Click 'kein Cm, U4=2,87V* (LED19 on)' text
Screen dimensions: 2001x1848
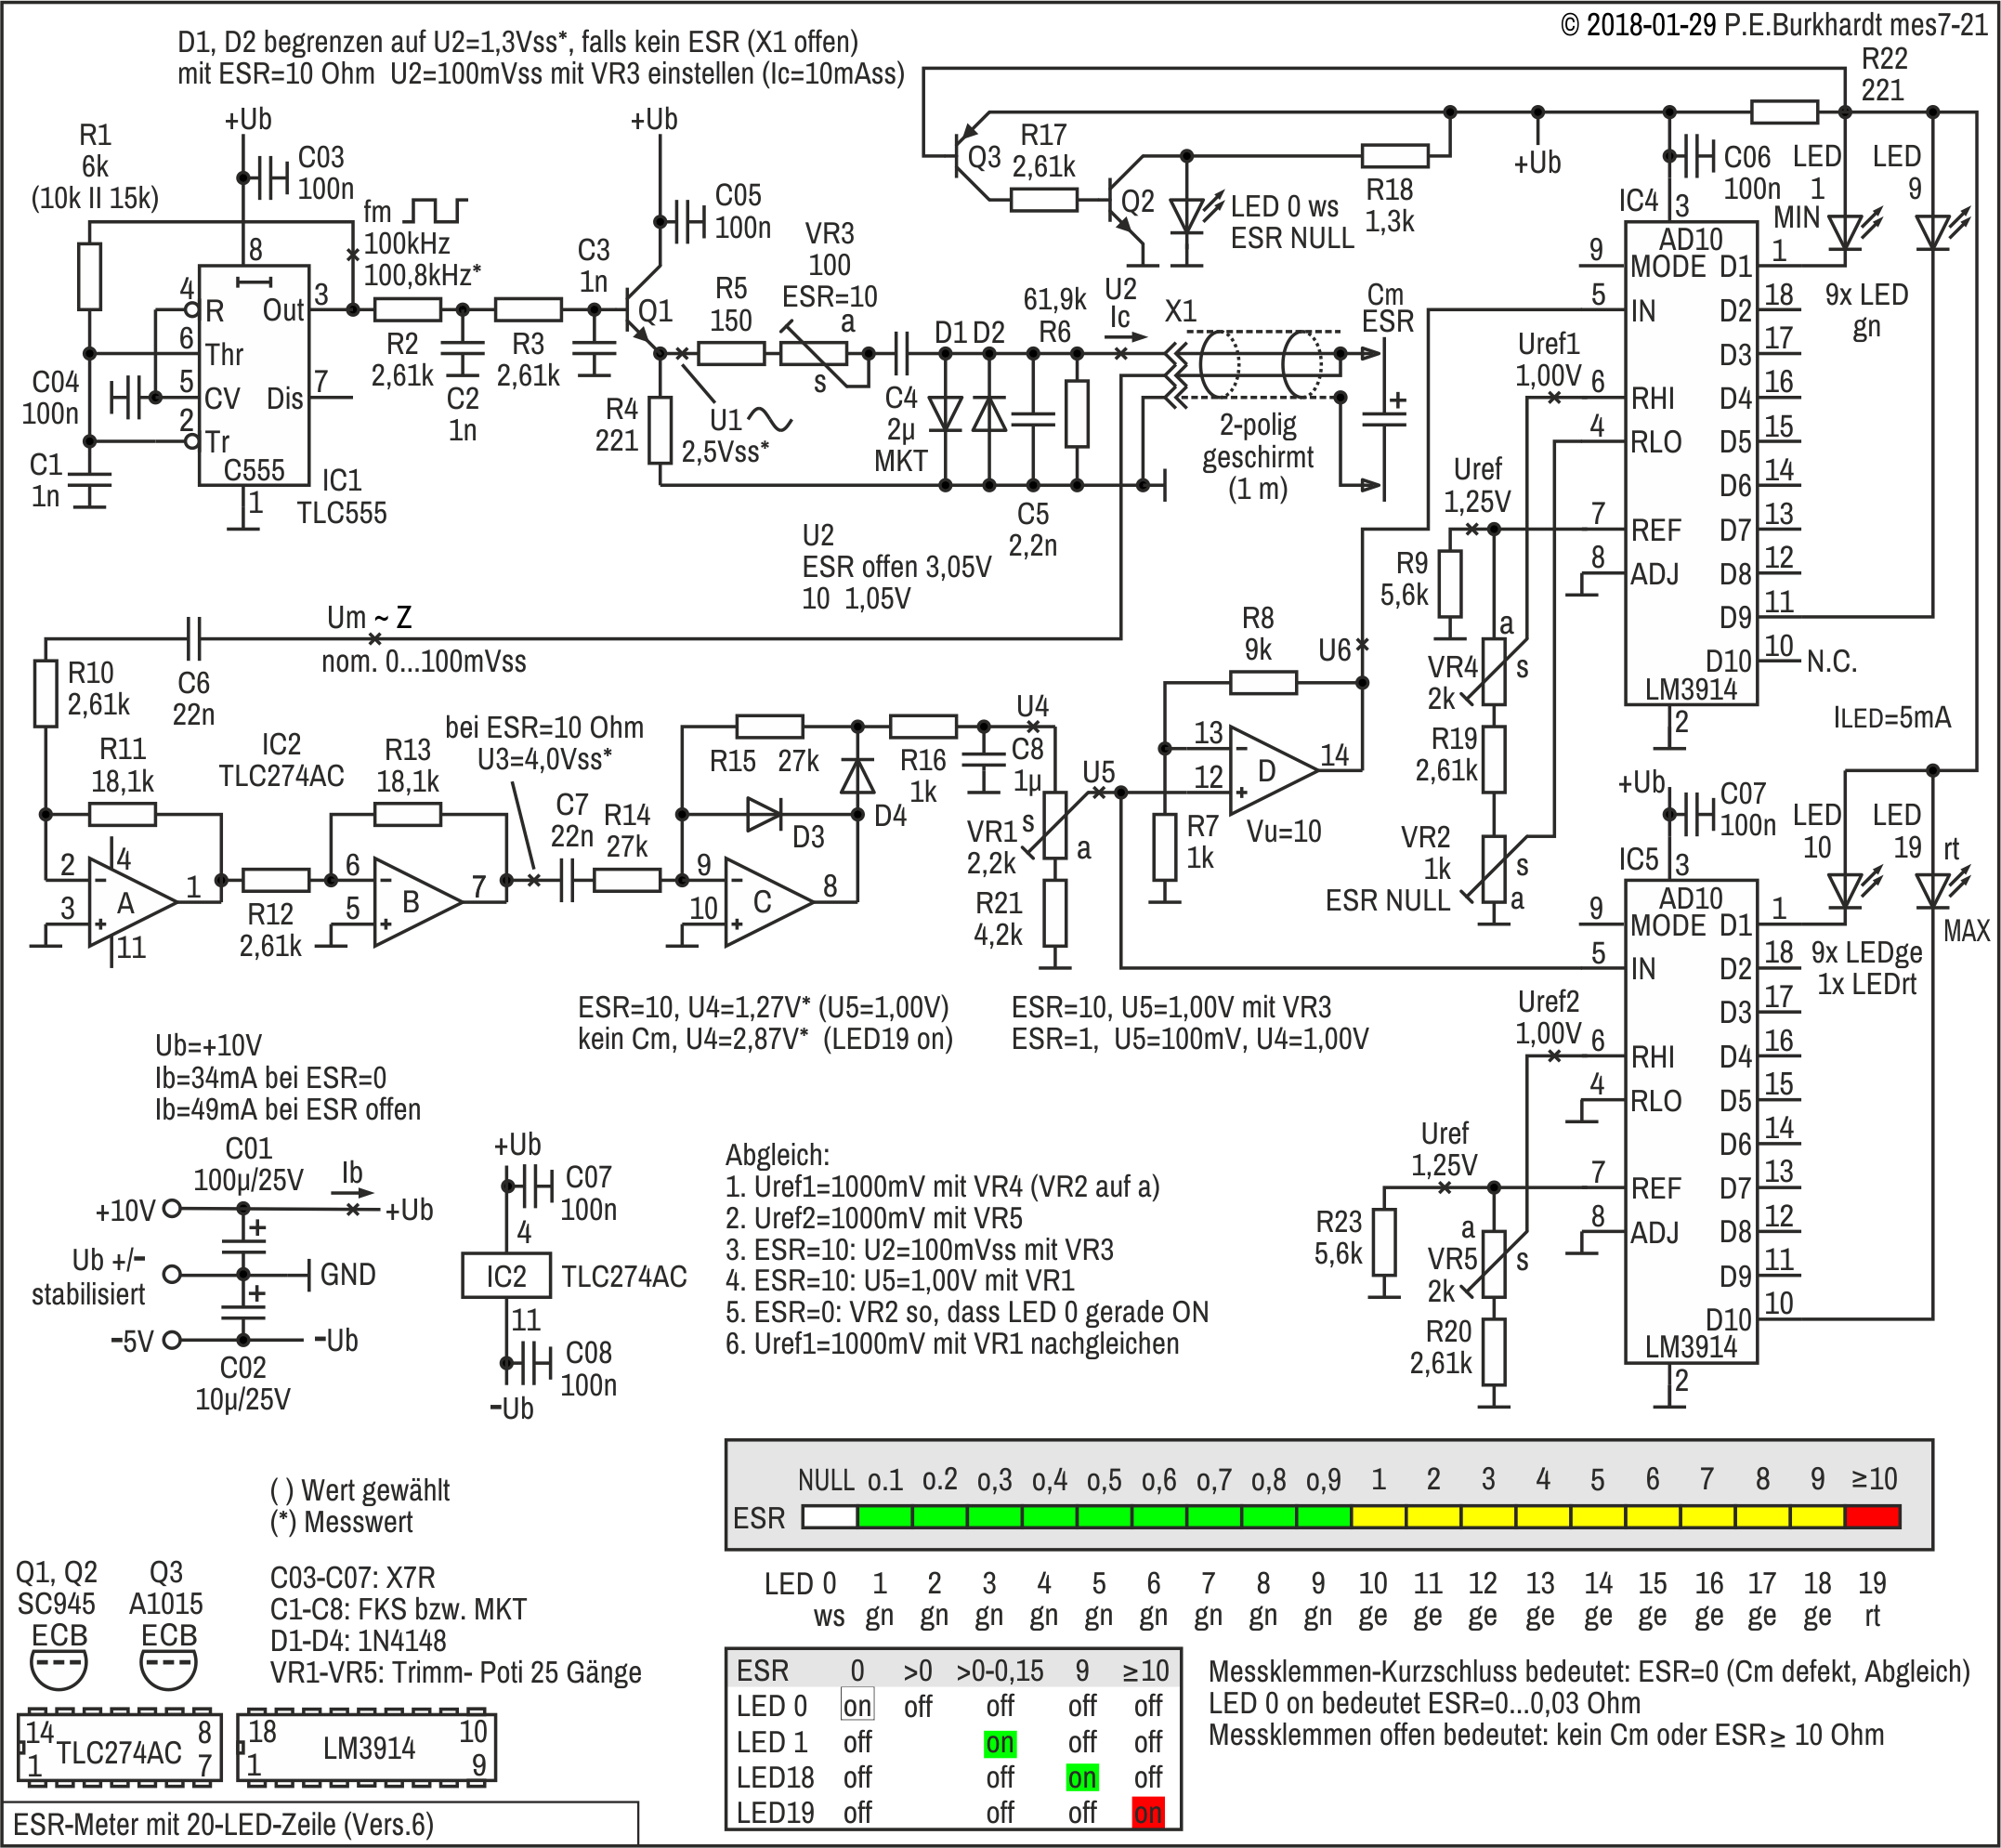765,1039
